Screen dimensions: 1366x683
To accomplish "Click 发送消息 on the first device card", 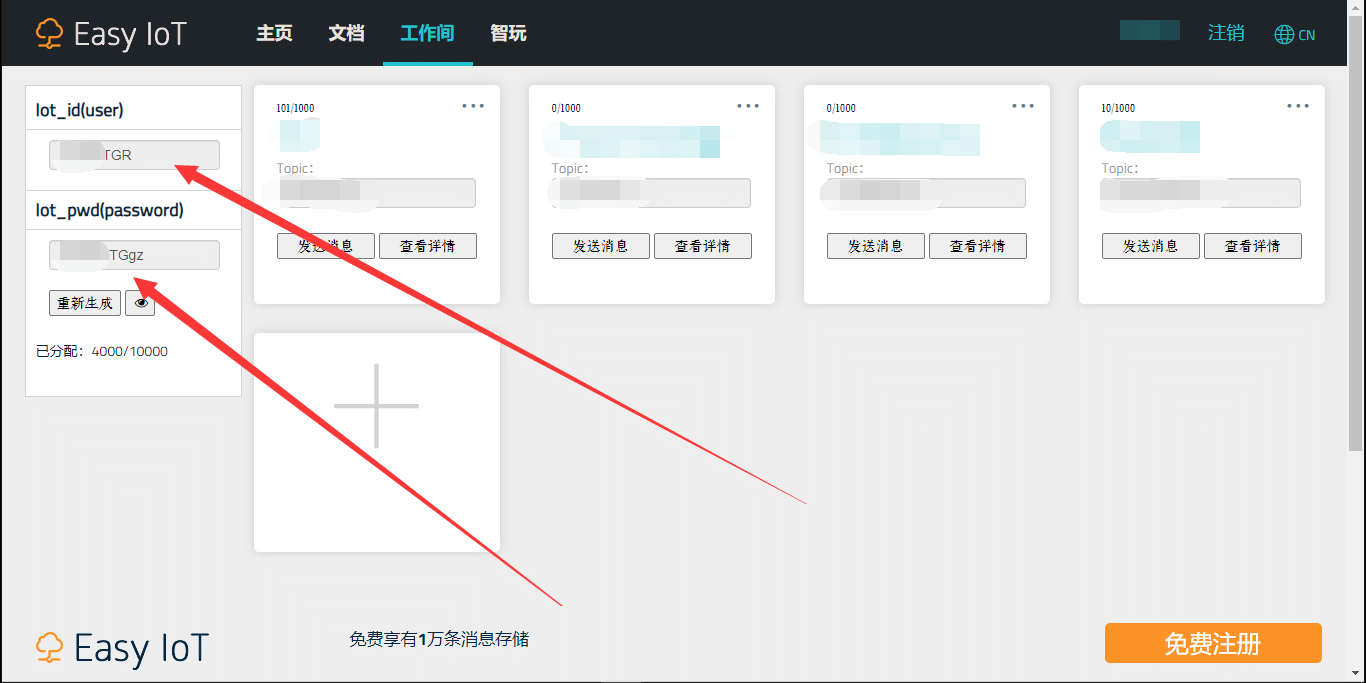I will coord(325,245).
